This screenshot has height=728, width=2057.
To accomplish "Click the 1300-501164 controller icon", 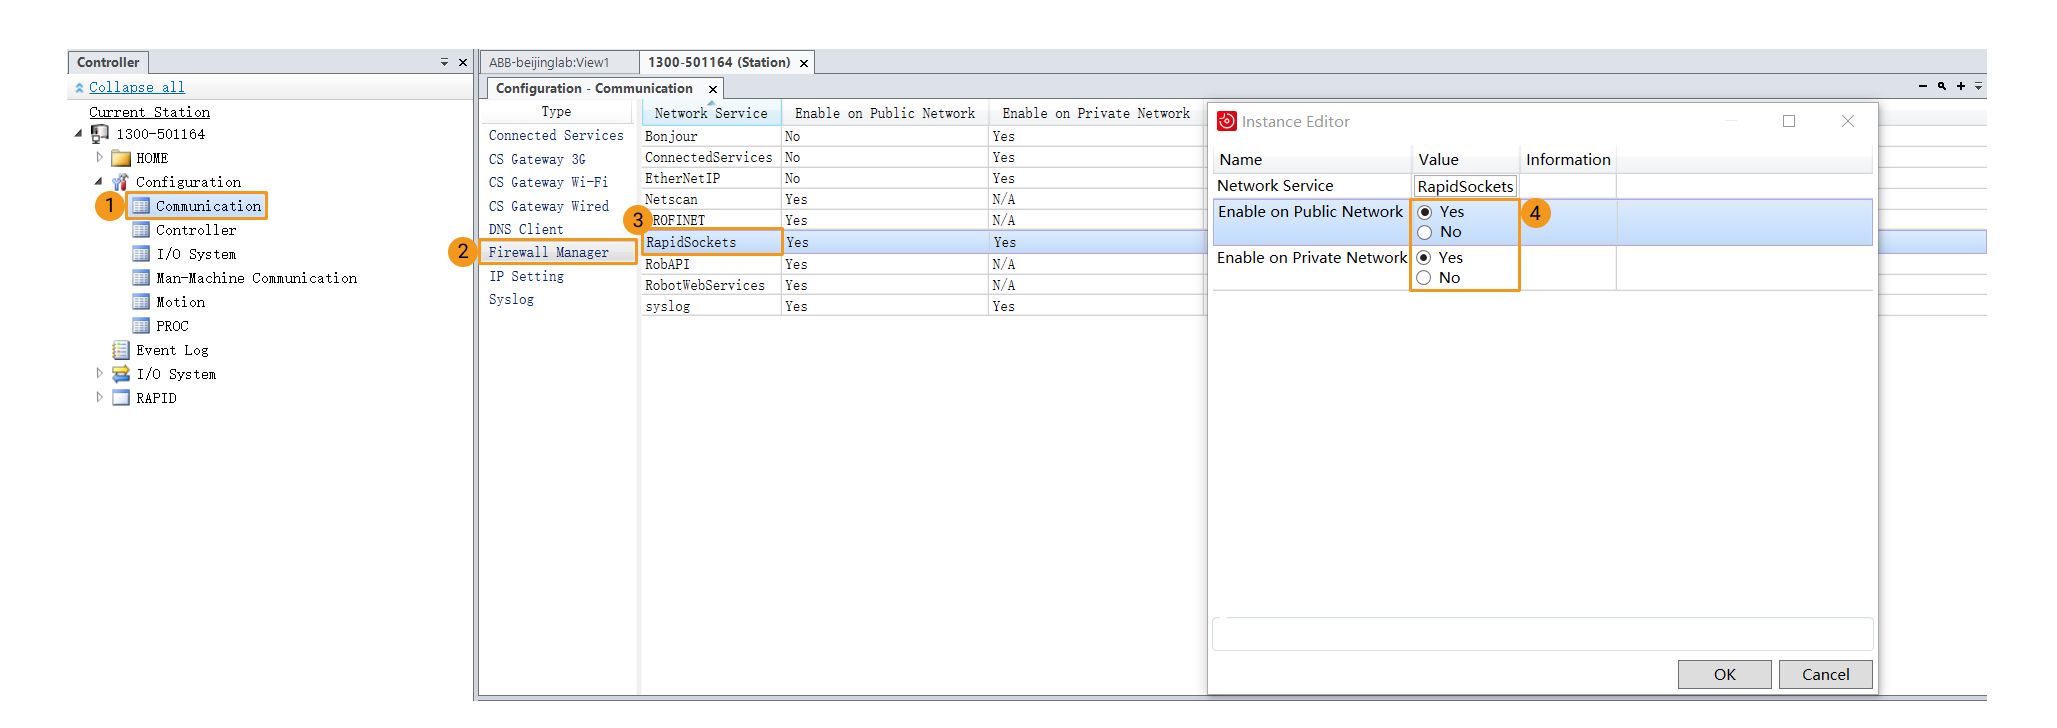I will (x=100, y=134).
